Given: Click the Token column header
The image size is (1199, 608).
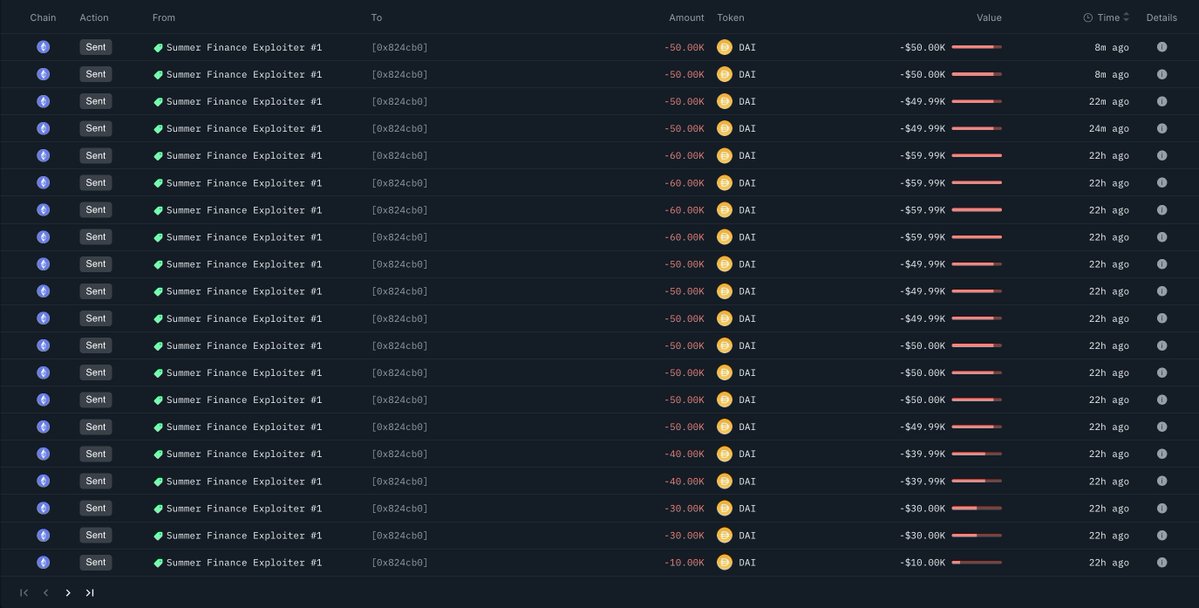Looking at the screenshot, I should click(730, 18).
